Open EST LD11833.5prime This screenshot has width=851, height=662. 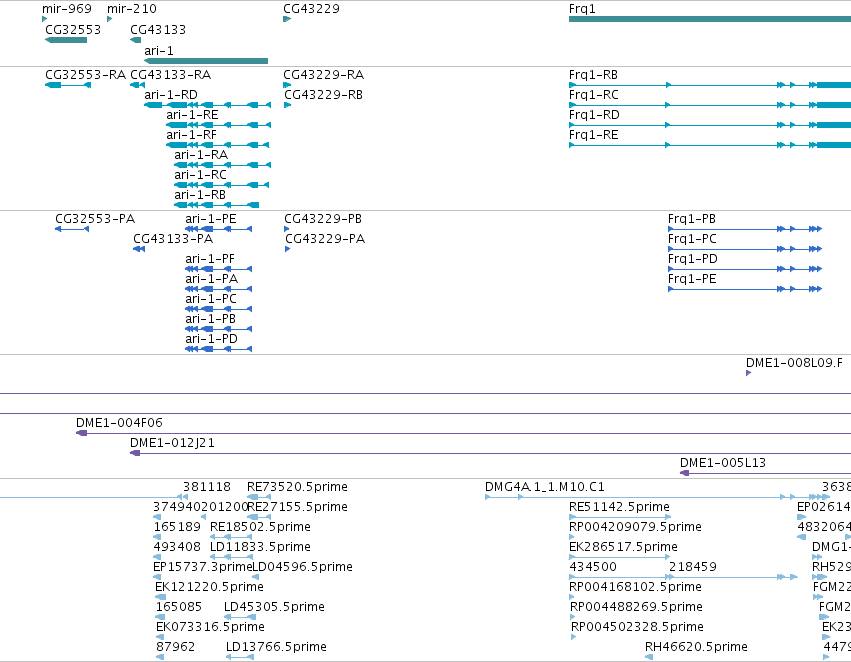point(231,557)
